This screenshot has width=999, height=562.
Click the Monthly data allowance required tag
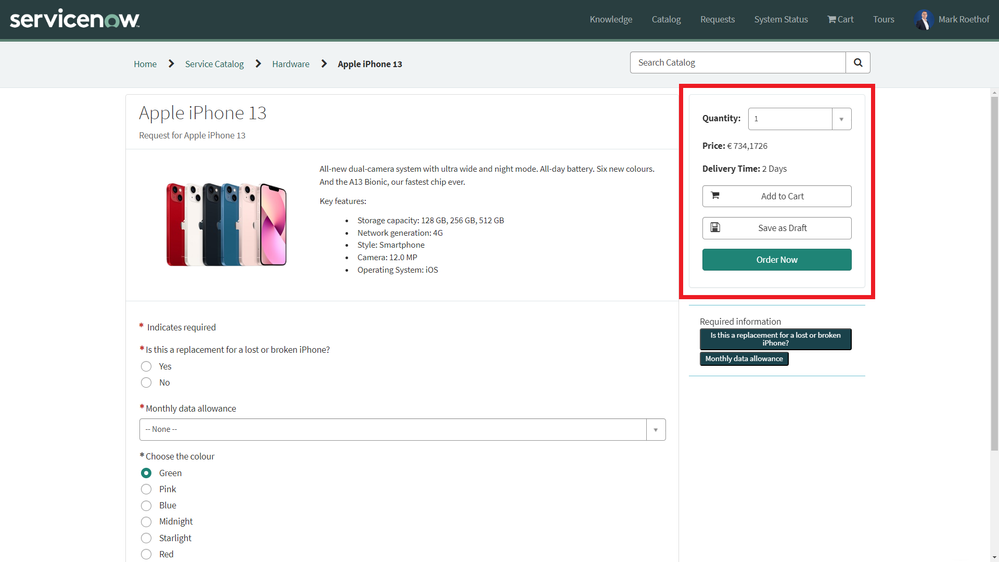[x=744, y=359]
